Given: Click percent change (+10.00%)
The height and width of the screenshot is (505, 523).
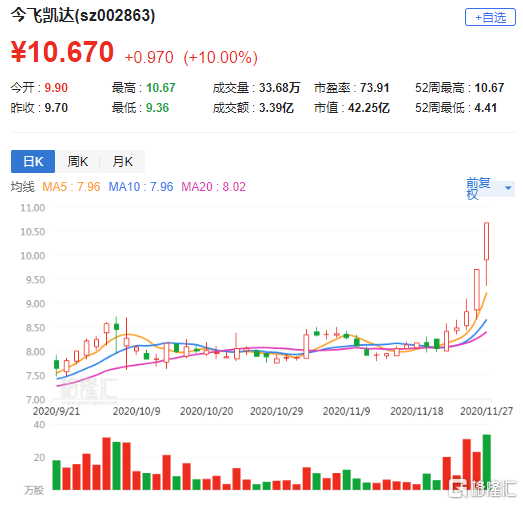Looking at the screenshot, I should pyautogui.click(x=220, y=57).
